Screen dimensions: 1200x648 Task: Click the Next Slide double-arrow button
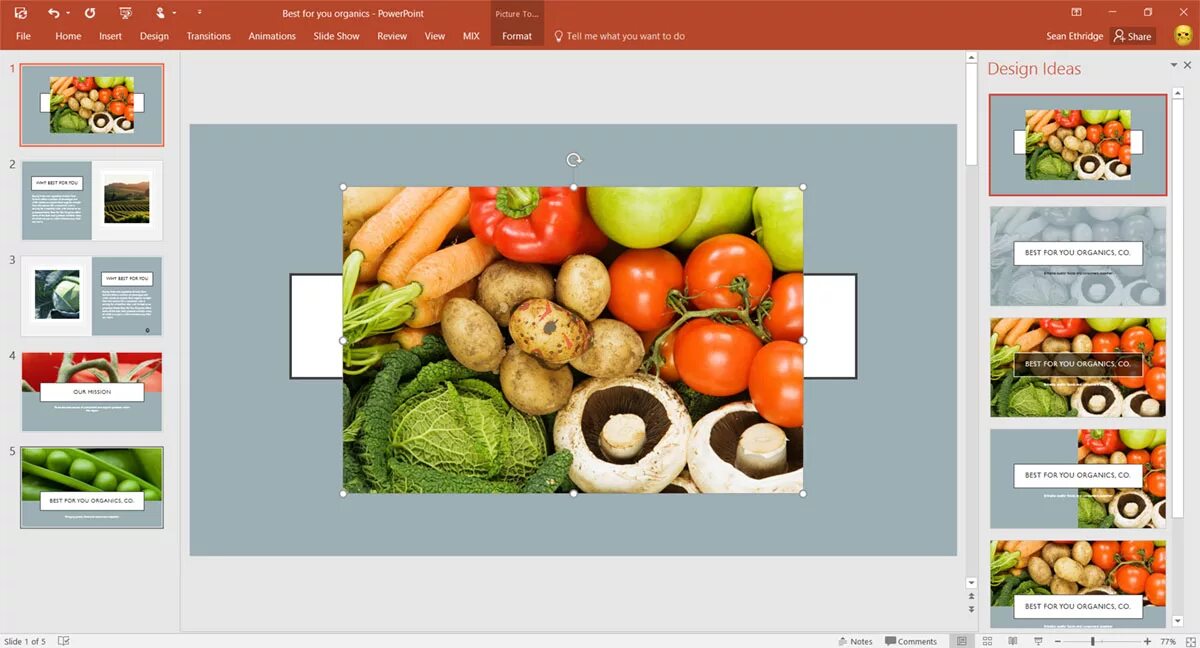(971, 609)
